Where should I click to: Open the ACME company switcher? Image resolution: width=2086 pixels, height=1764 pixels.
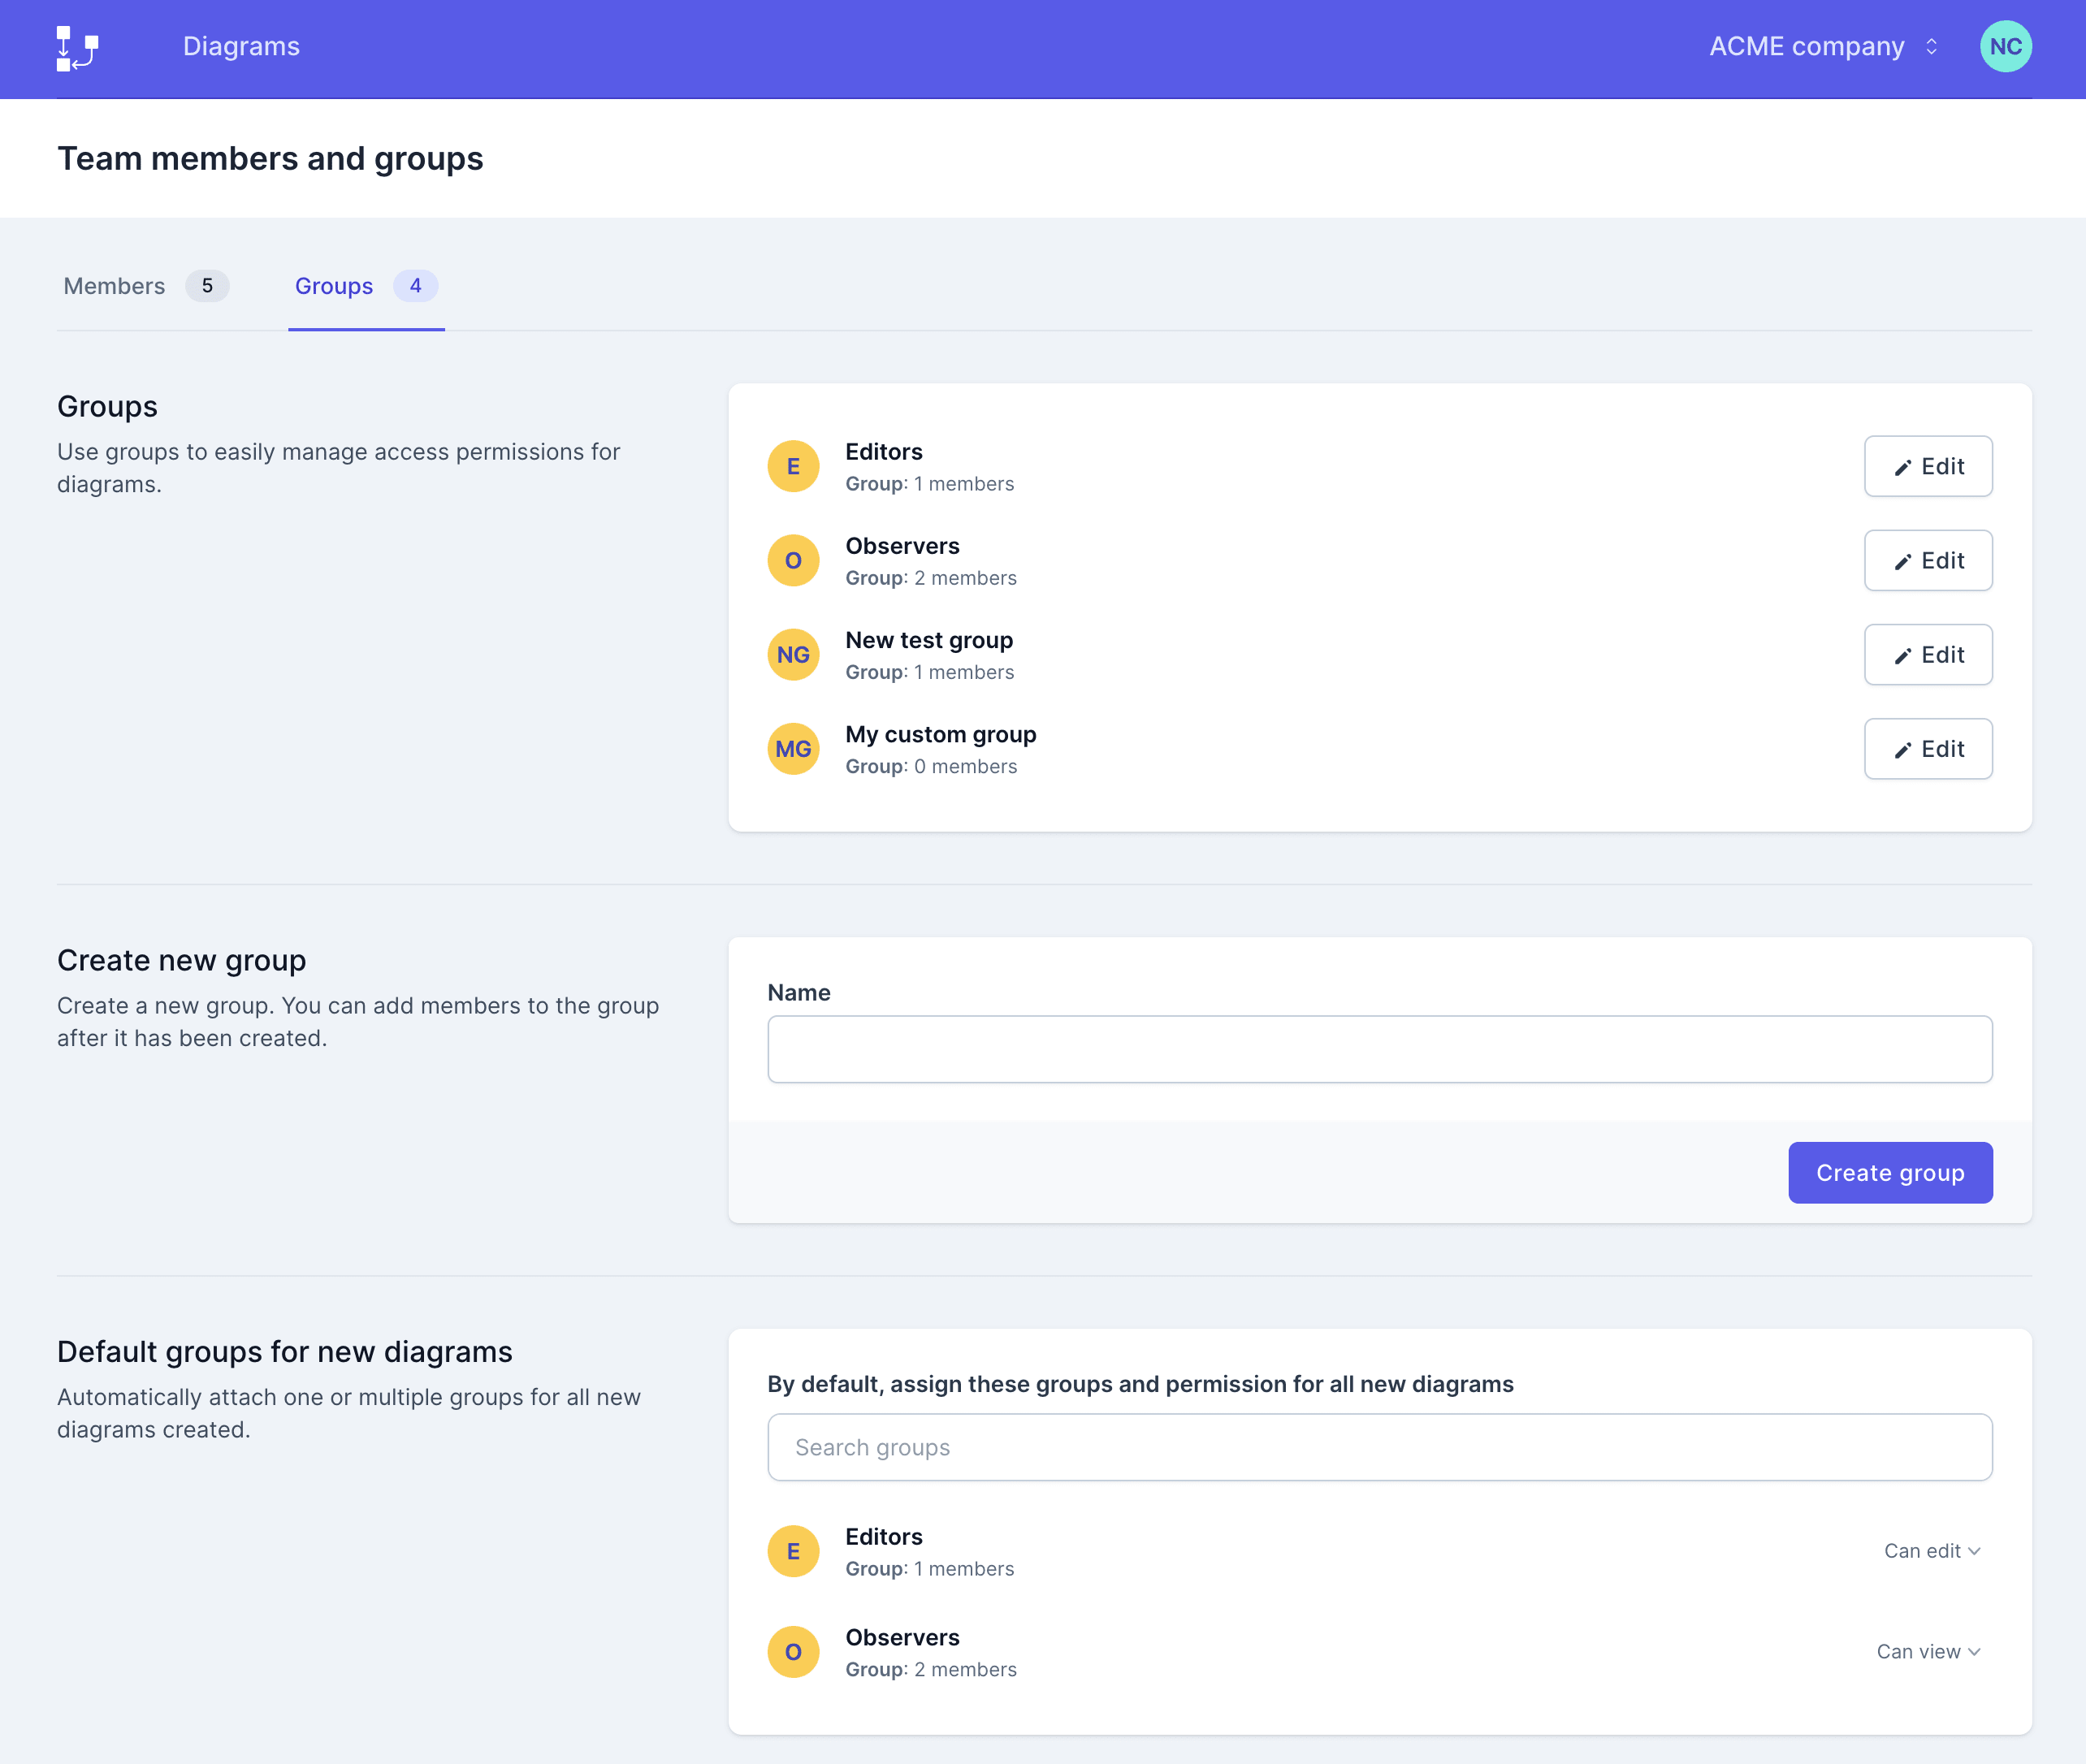click(1824, 47)
